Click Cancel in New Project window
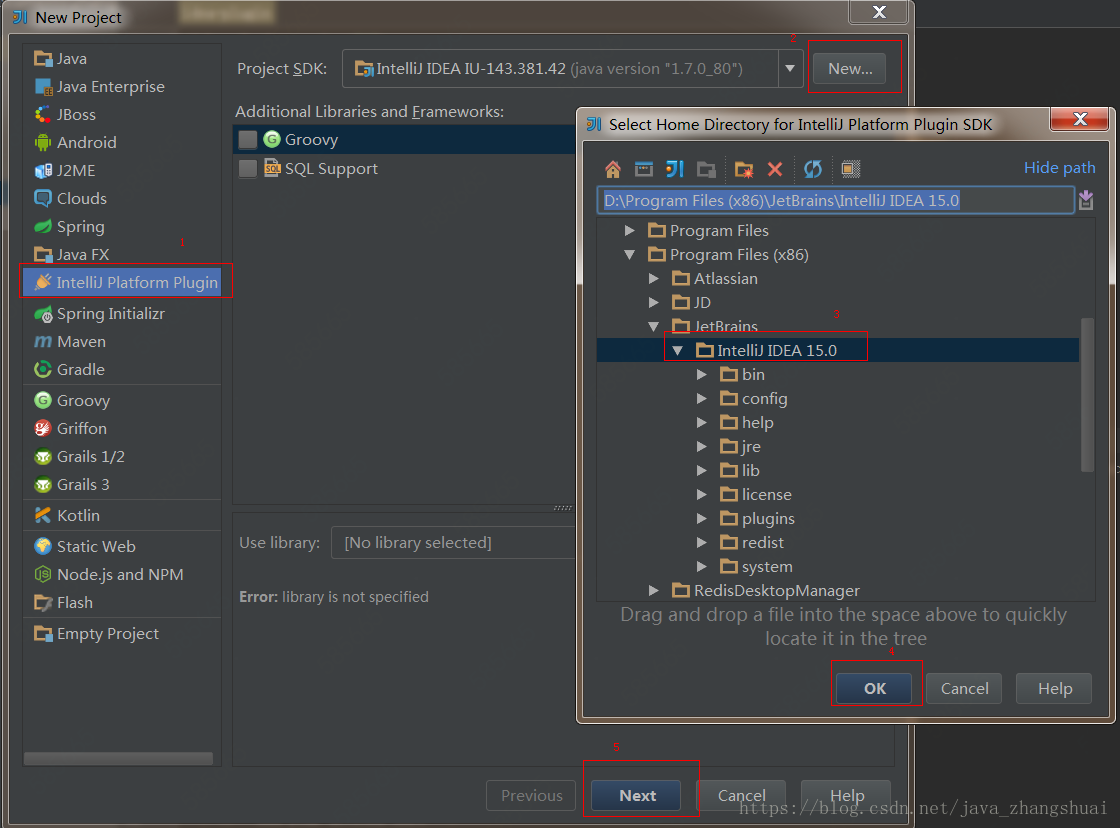1120x828 pixels. 741,796
